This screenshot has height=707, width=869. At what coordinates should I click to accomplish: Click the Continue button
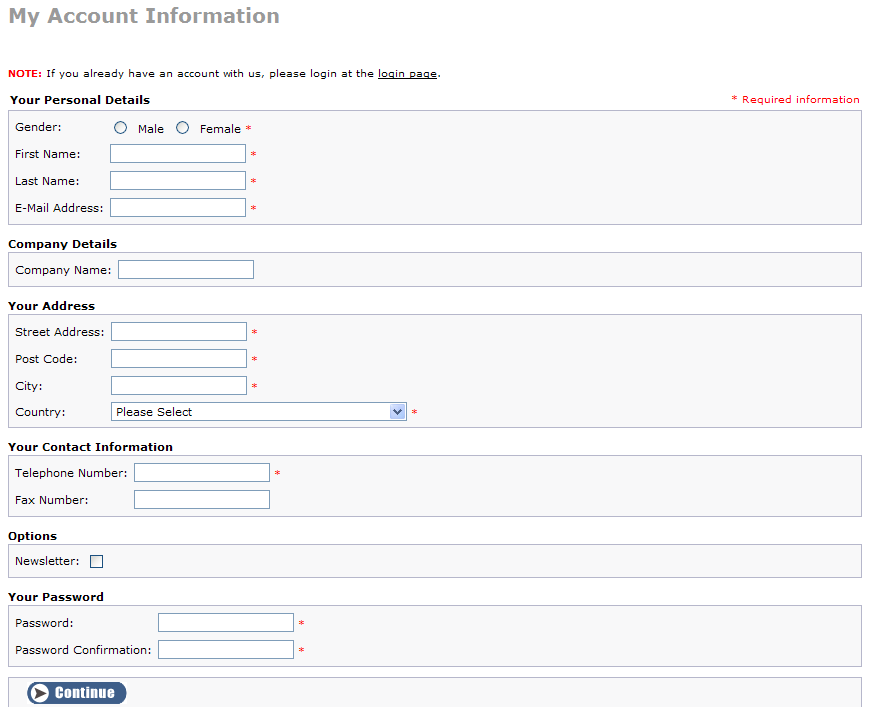[x=76, y=693]
